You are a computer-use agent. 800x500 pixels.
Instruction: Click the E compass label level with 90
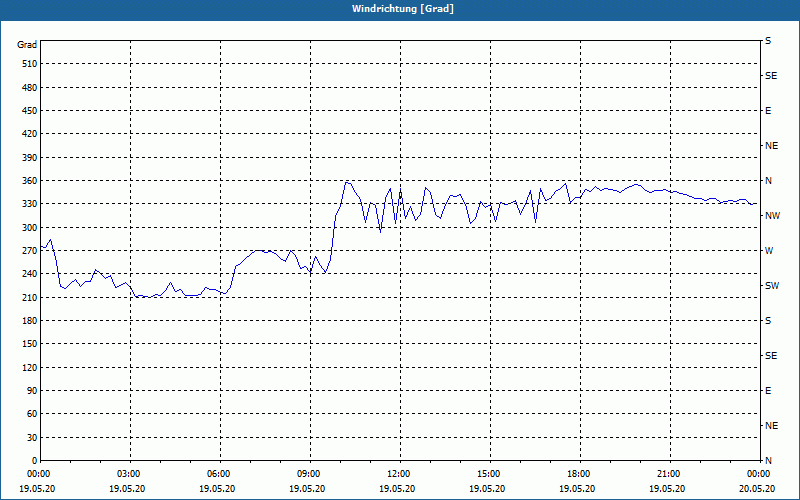coord(768,391)
